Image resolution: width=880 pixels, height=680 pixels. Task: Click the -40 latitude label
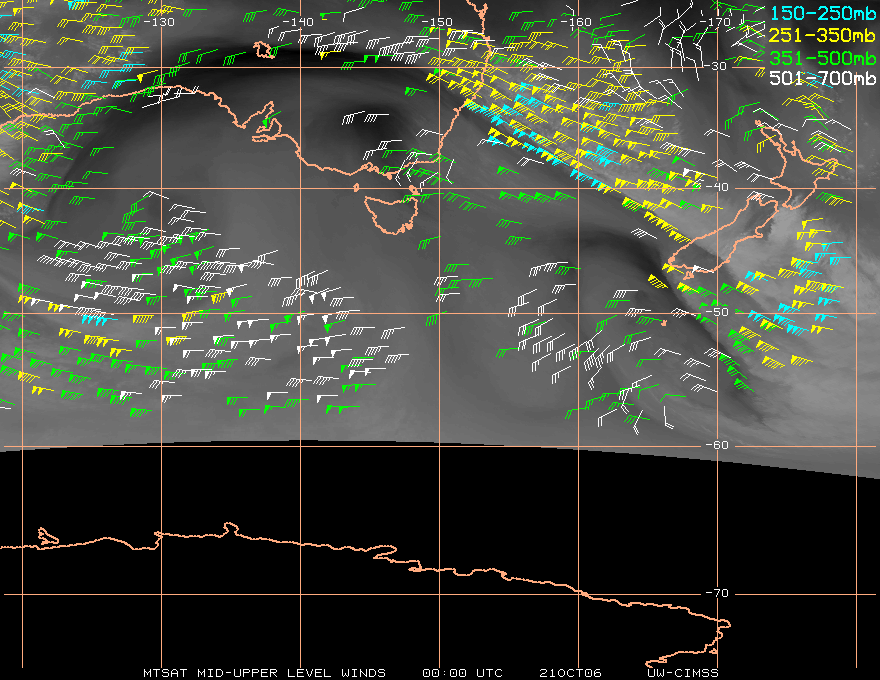(717, 187)
